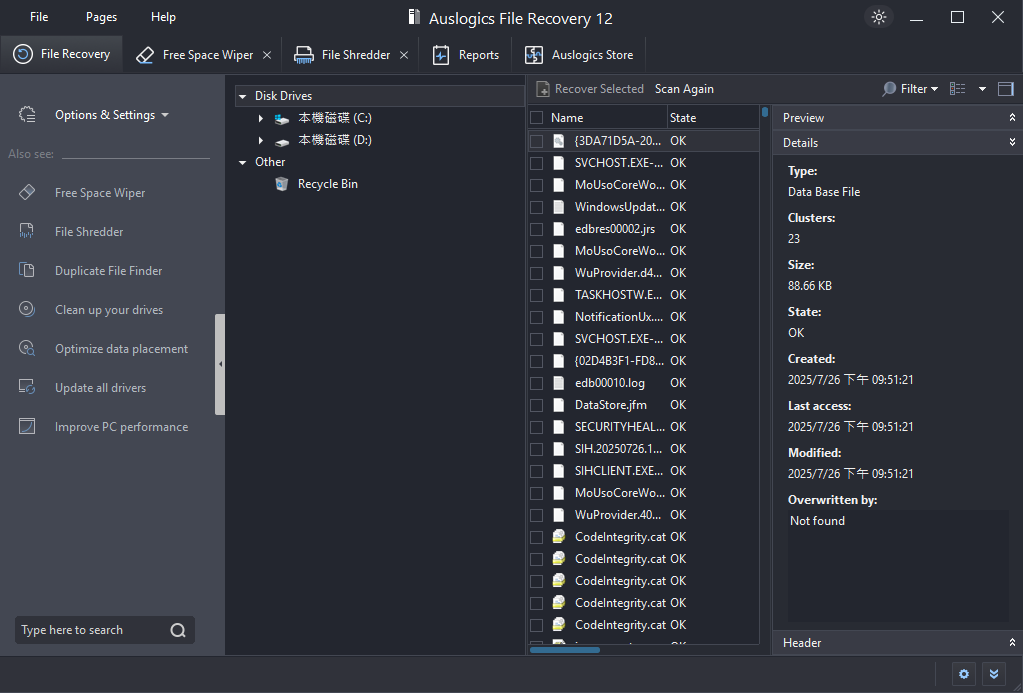
Task: Check the box for TASKHOSTW.E... file
Action: [536, 295]
